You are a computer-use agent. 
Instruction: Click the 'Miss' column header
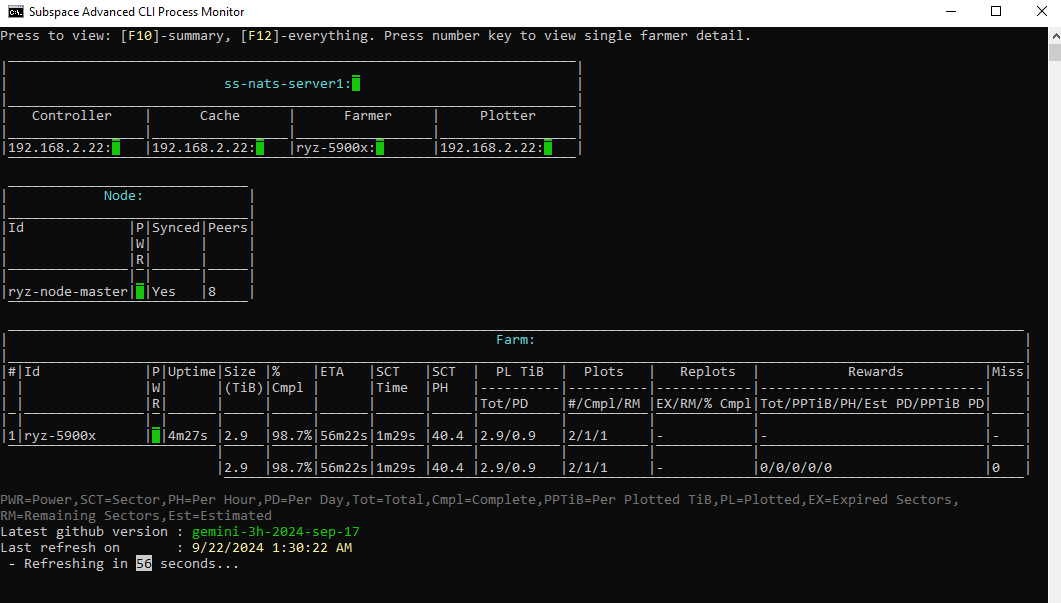pos(1008,372)
